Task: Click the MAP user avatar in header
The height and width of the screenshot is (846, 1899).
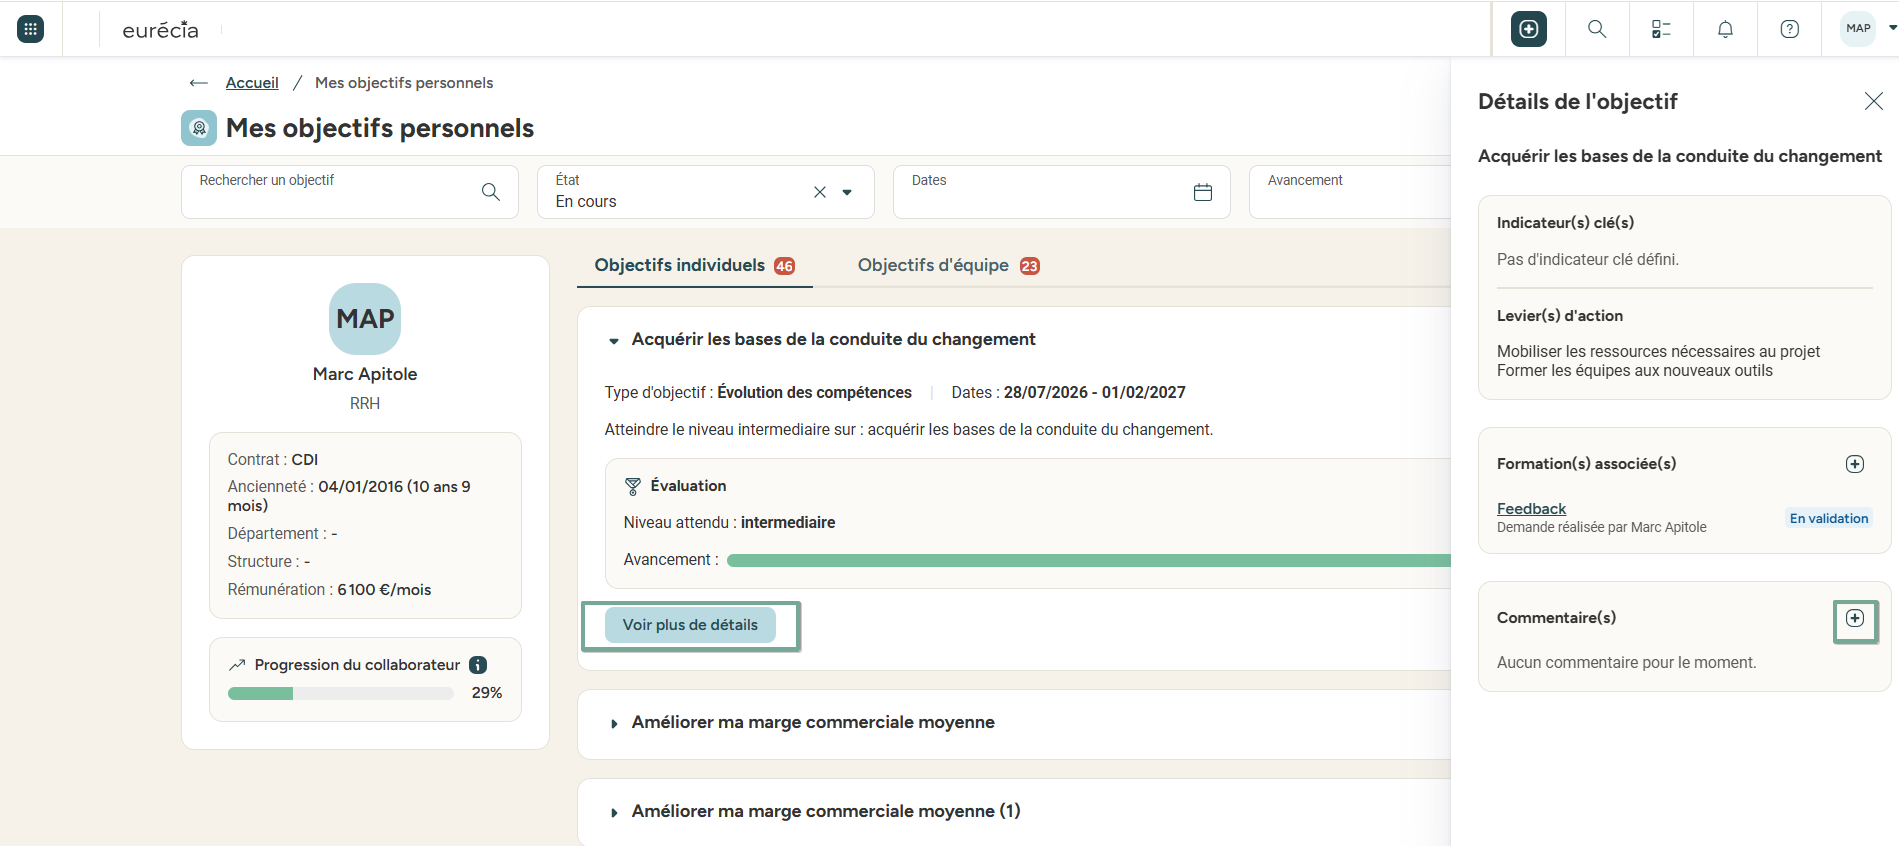Action: click(x=1858, y=29)
